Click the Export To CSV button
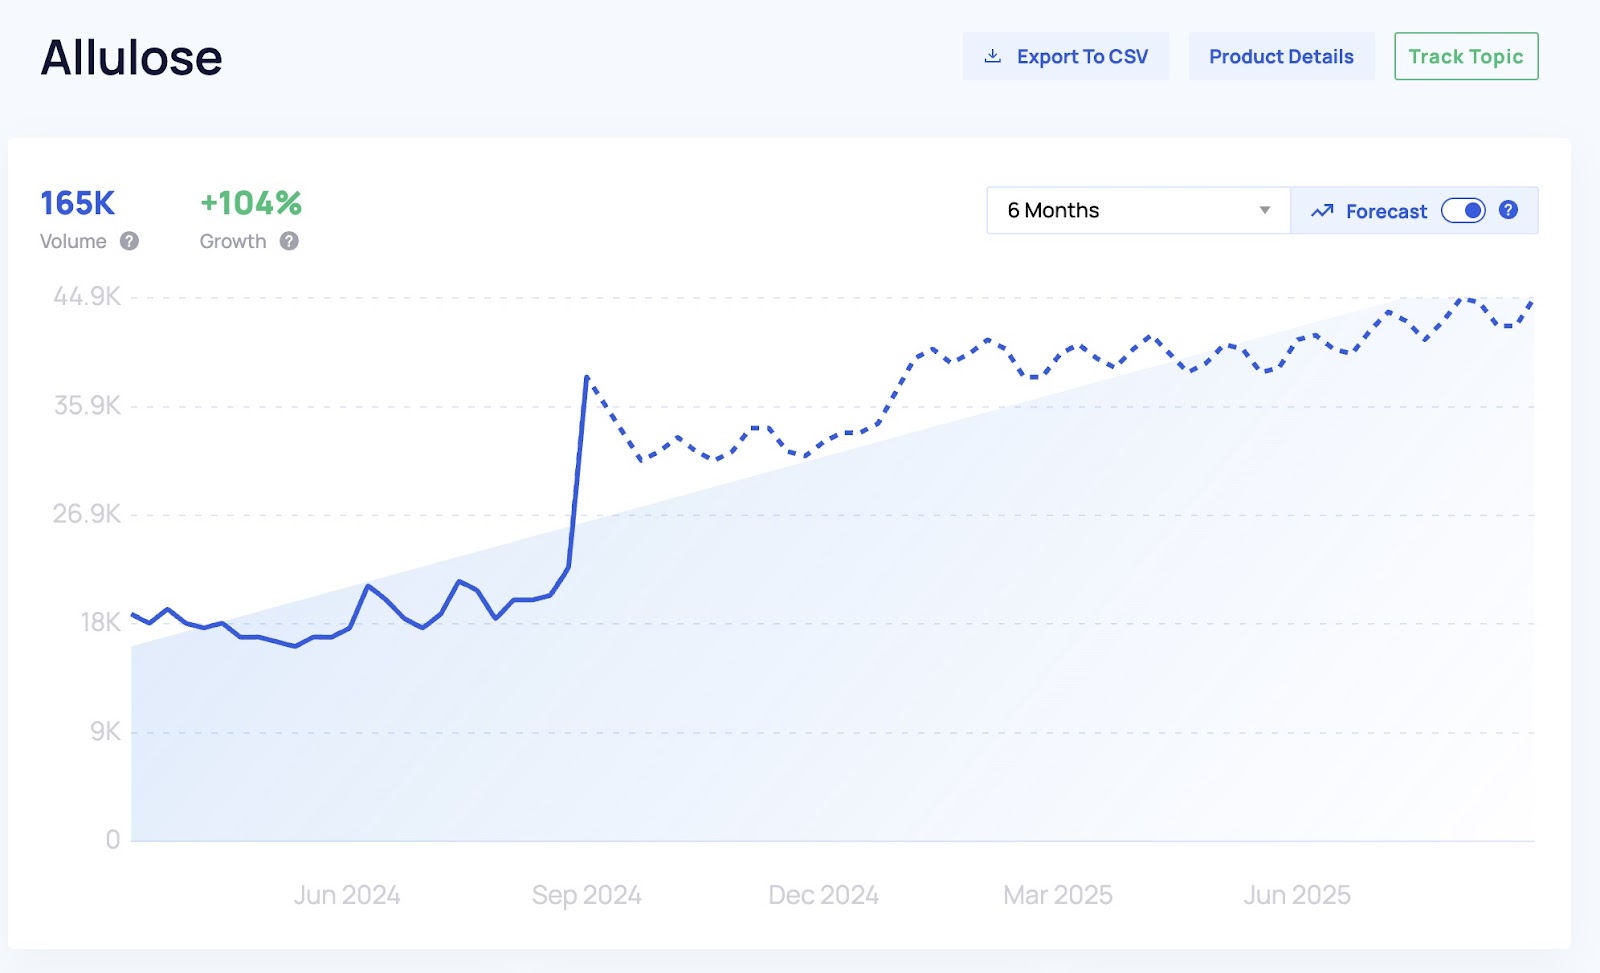 coord(1066,56)
